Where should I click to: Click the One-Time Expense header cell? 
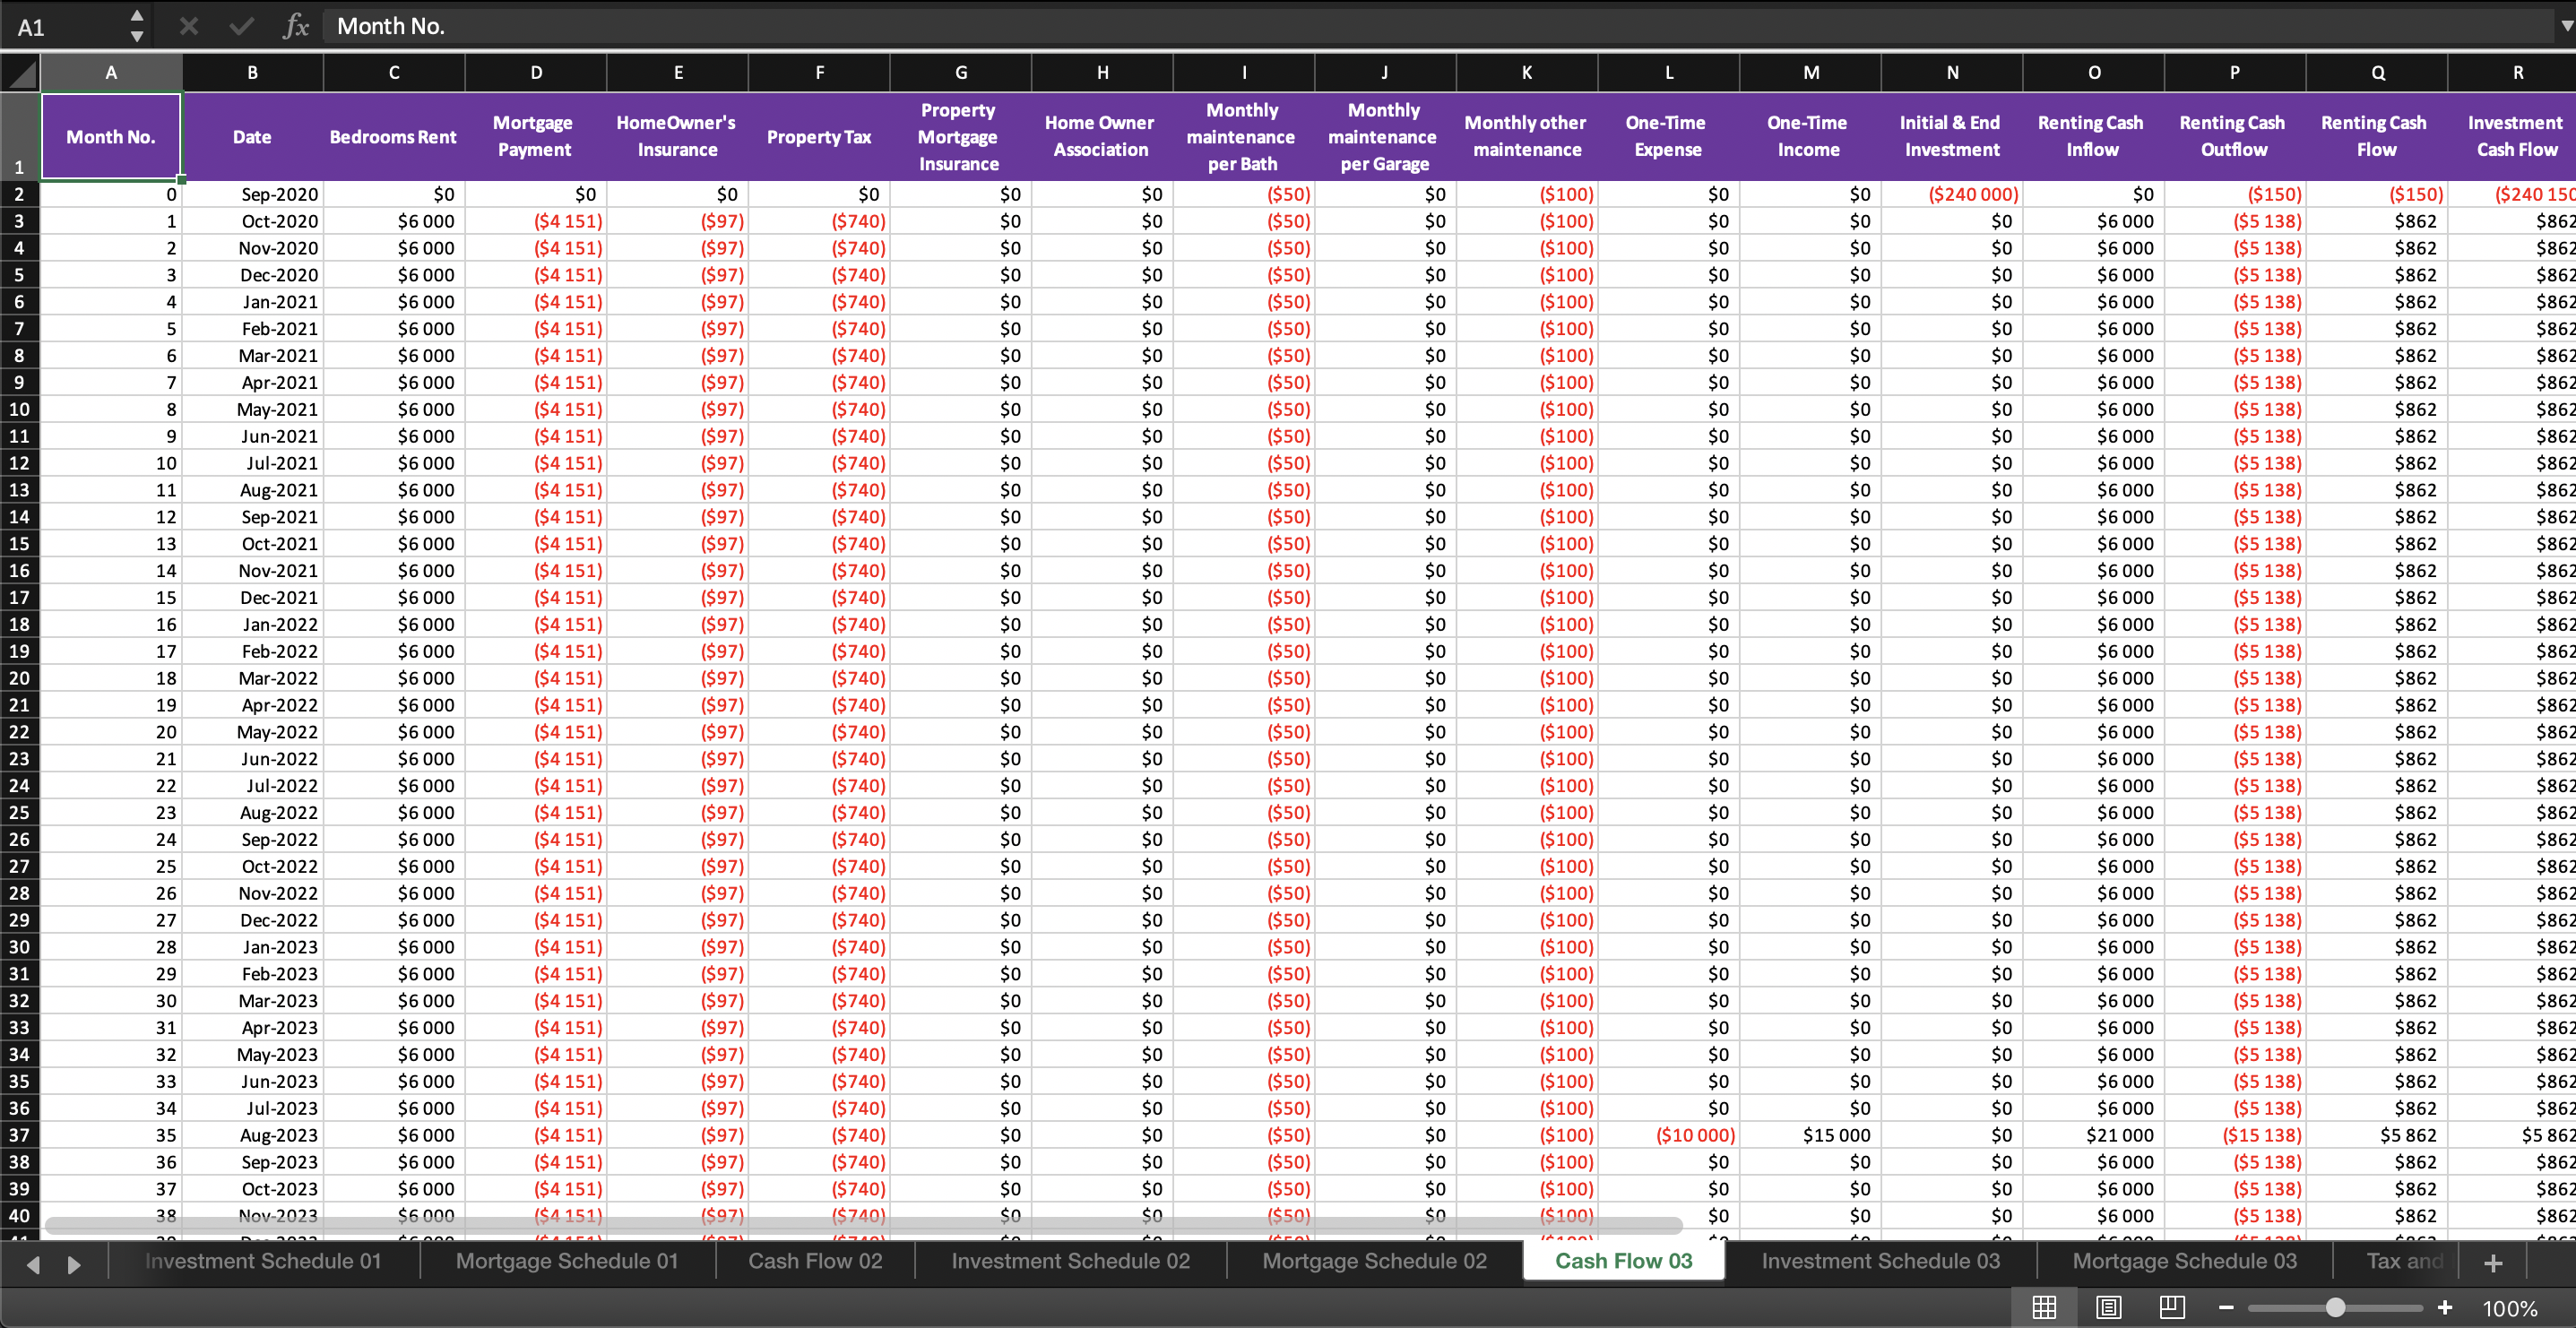pos(1669,137)
